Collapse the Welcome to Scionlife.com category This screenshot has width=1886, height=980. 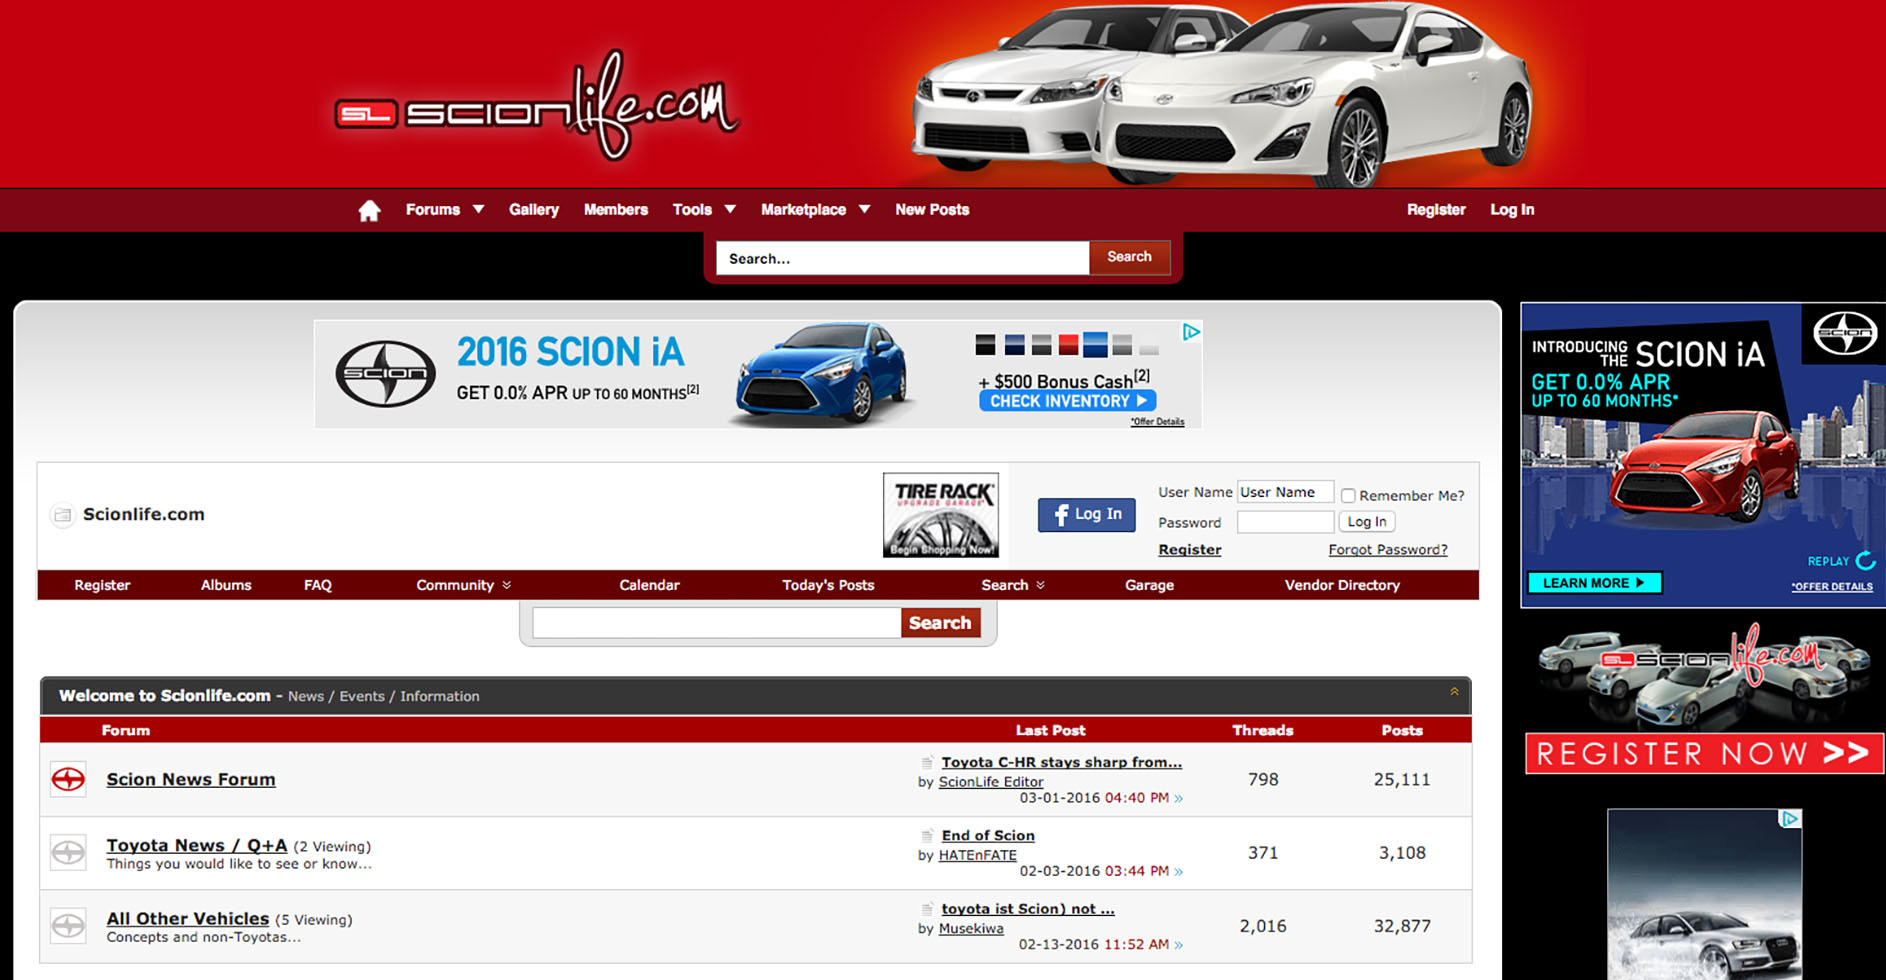pyautogui.click(x=1454, y=692)
